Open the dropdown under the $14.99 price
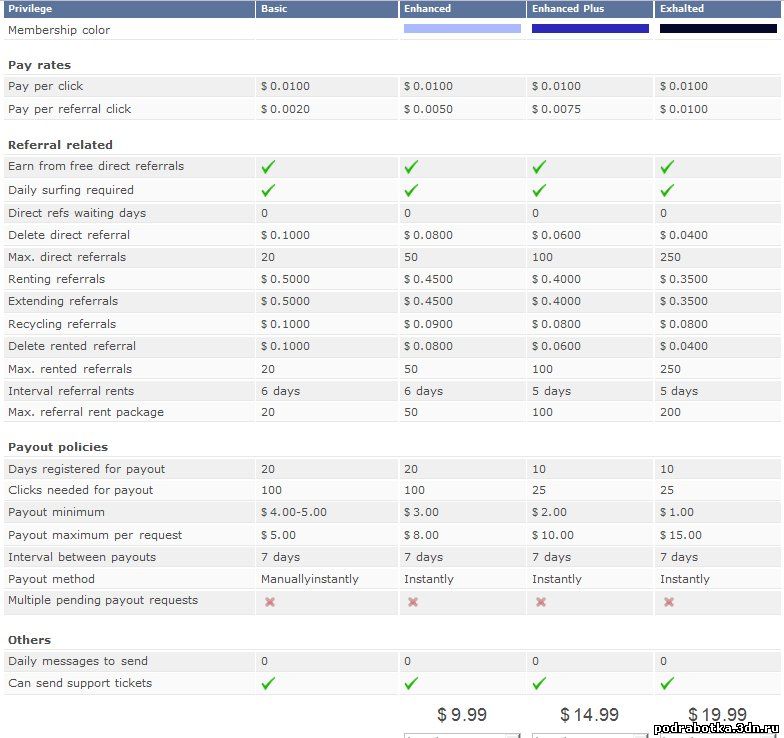 pos(590,734)
